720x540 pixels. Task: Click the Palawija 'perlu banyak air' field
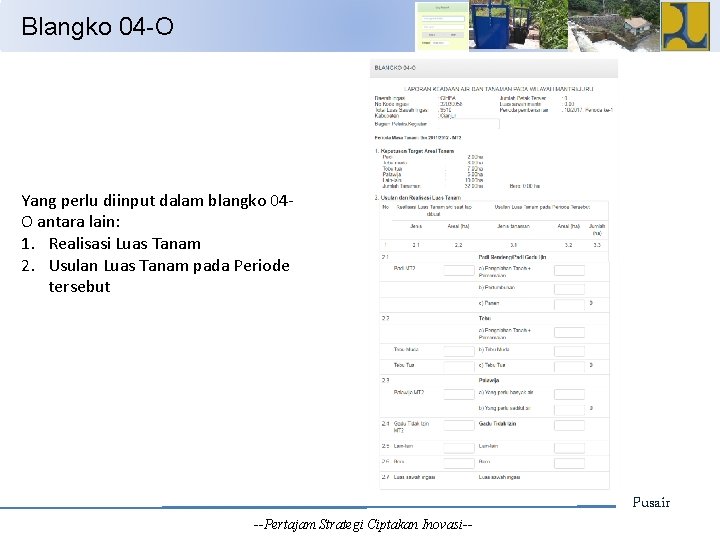click(x=569, y=394)
